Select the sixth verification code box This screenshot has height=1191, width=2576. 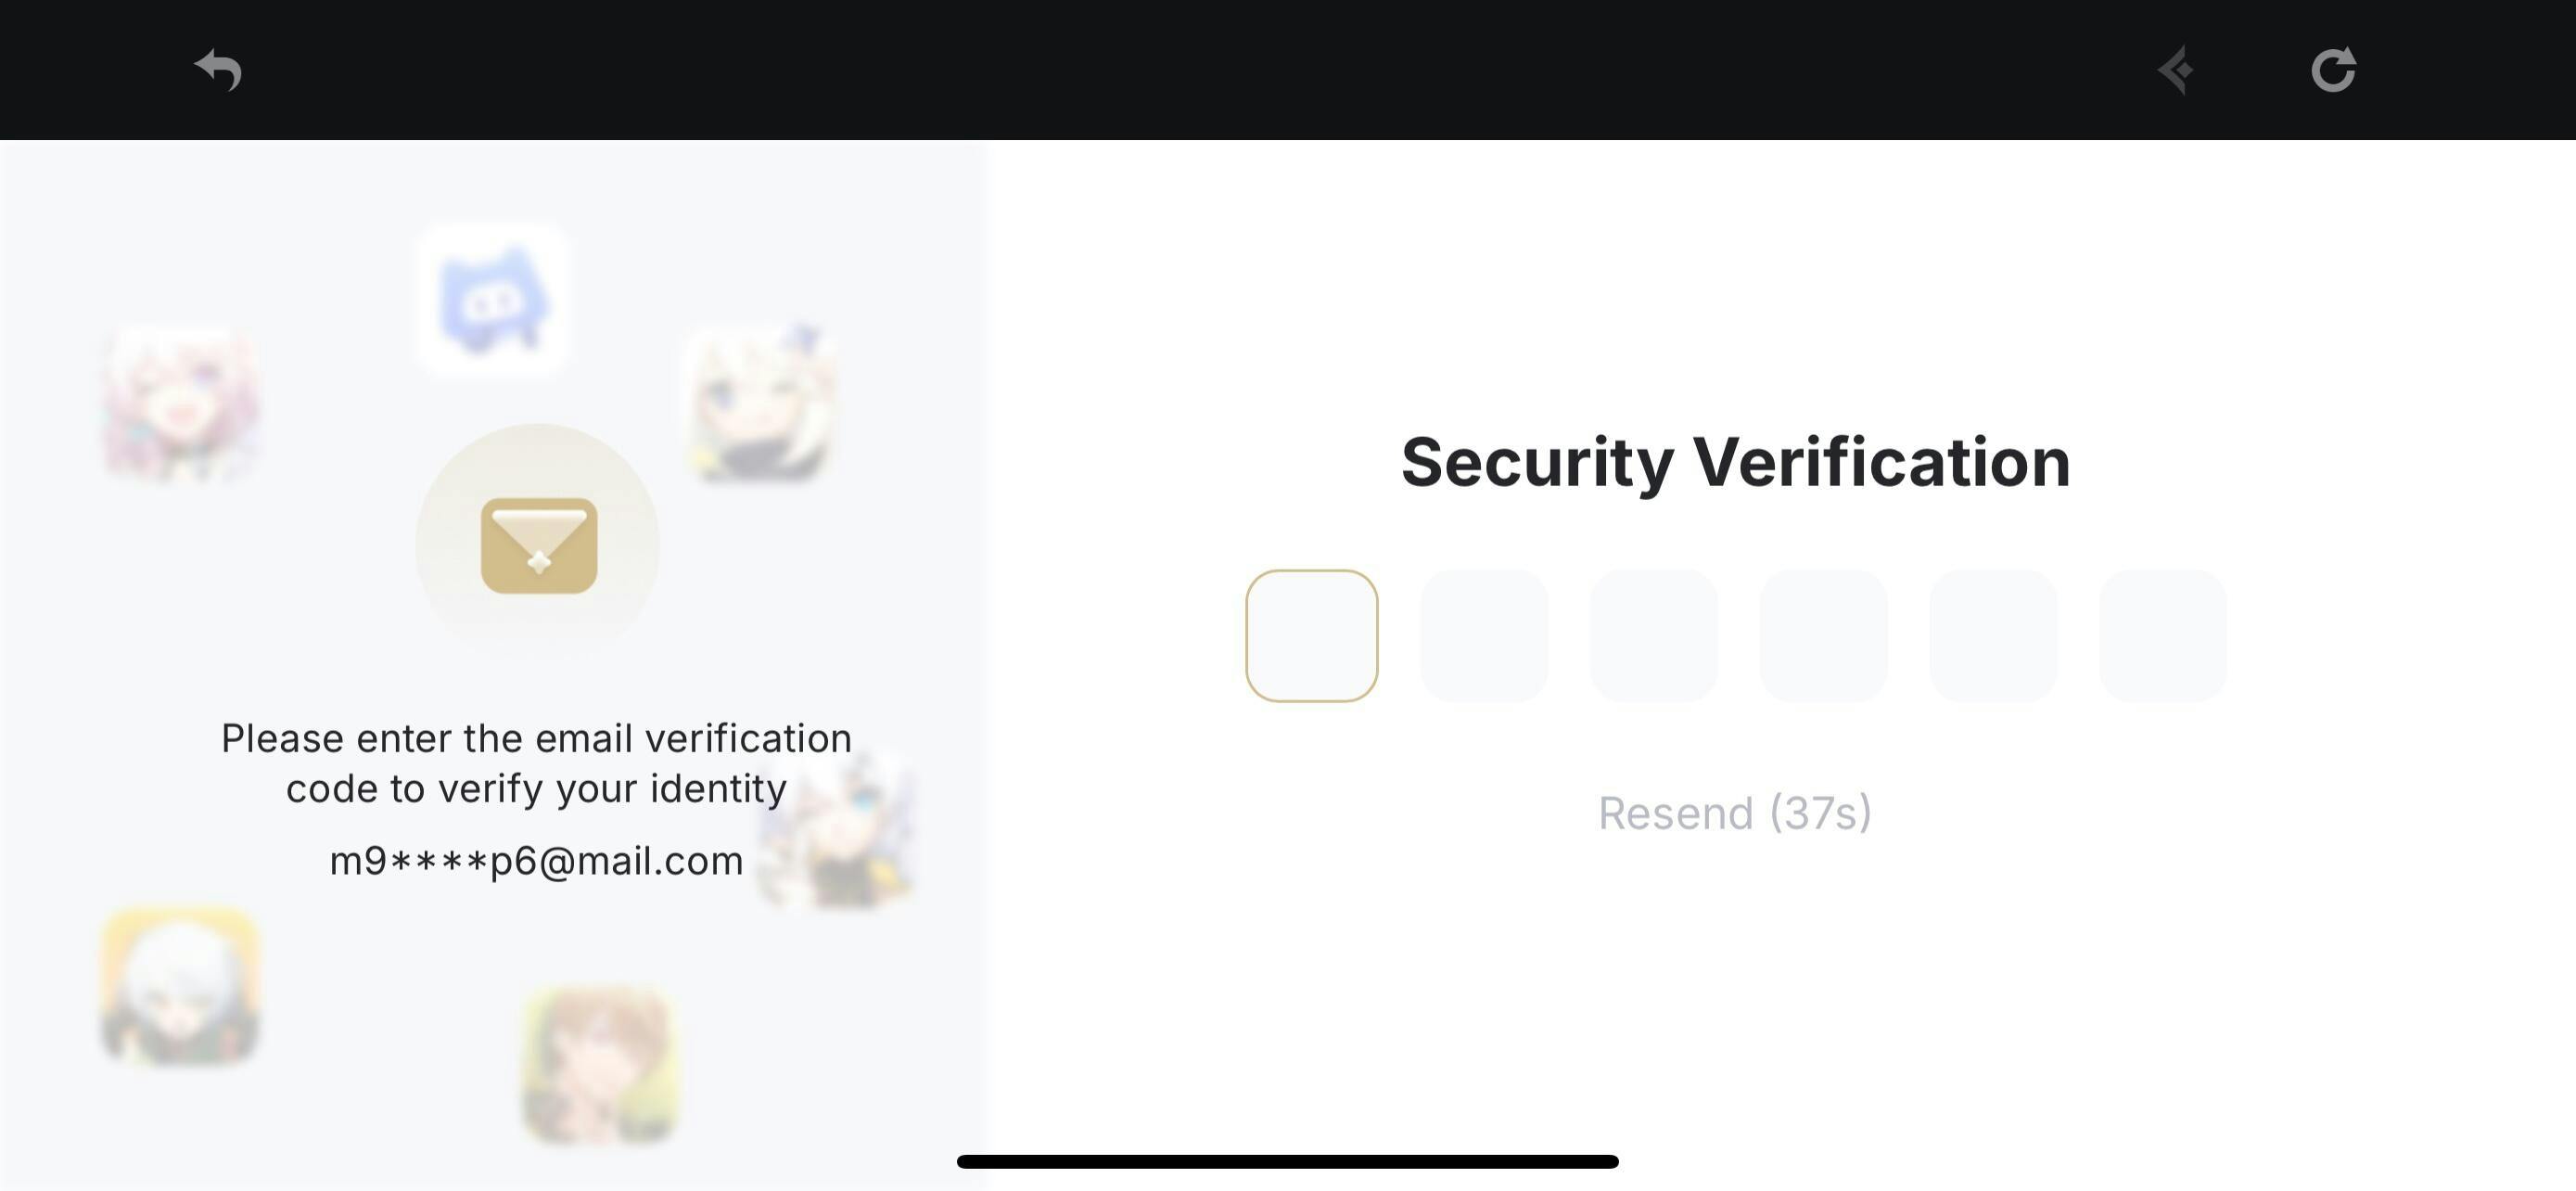[x=2163, y=636]
